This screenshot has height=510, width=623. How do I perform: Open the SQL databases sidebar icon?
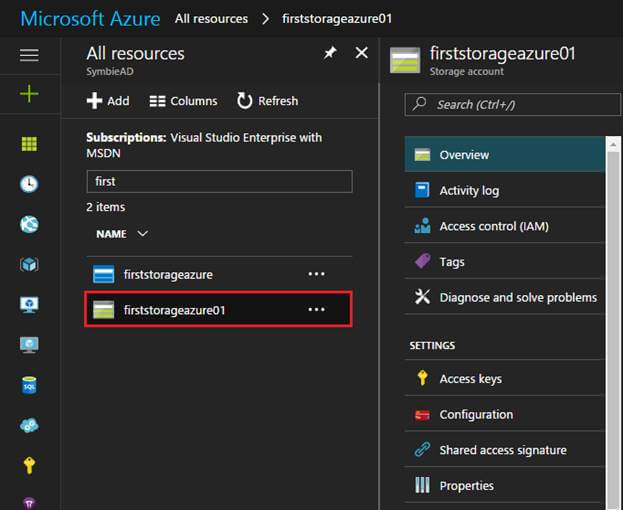pyautogui.click(x=29, y=385)
